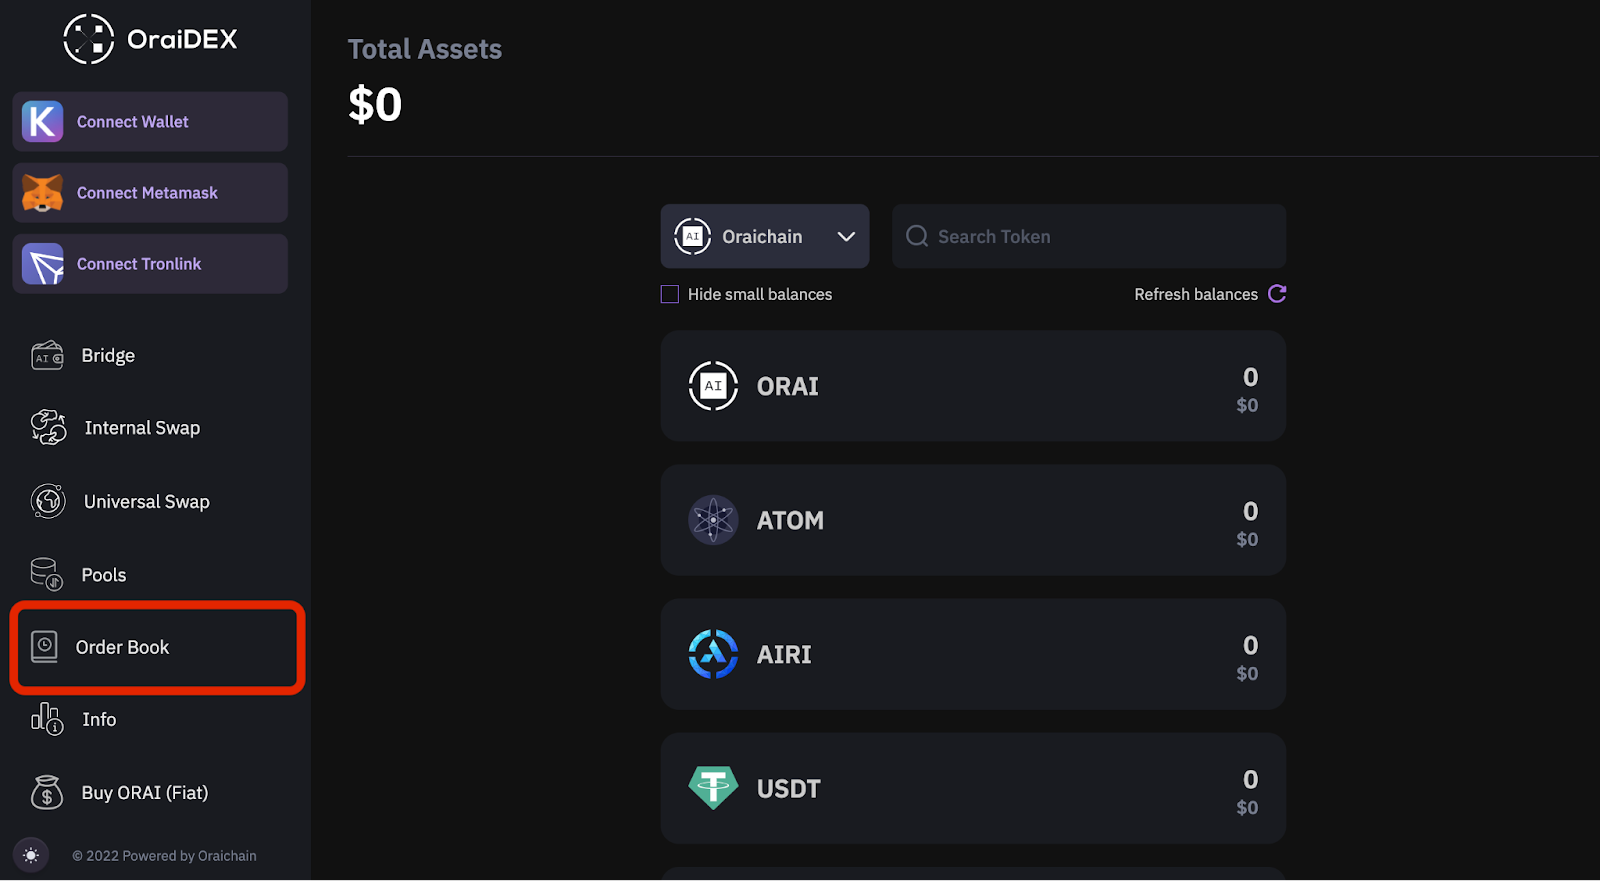Select the AIRI asset row
The width and height of the screenshot is (1600, 881).
click(973, 654)
